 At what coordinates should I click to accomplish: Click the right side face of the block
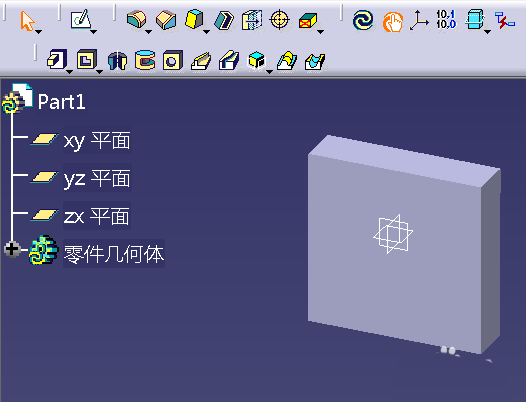point(491,262)
